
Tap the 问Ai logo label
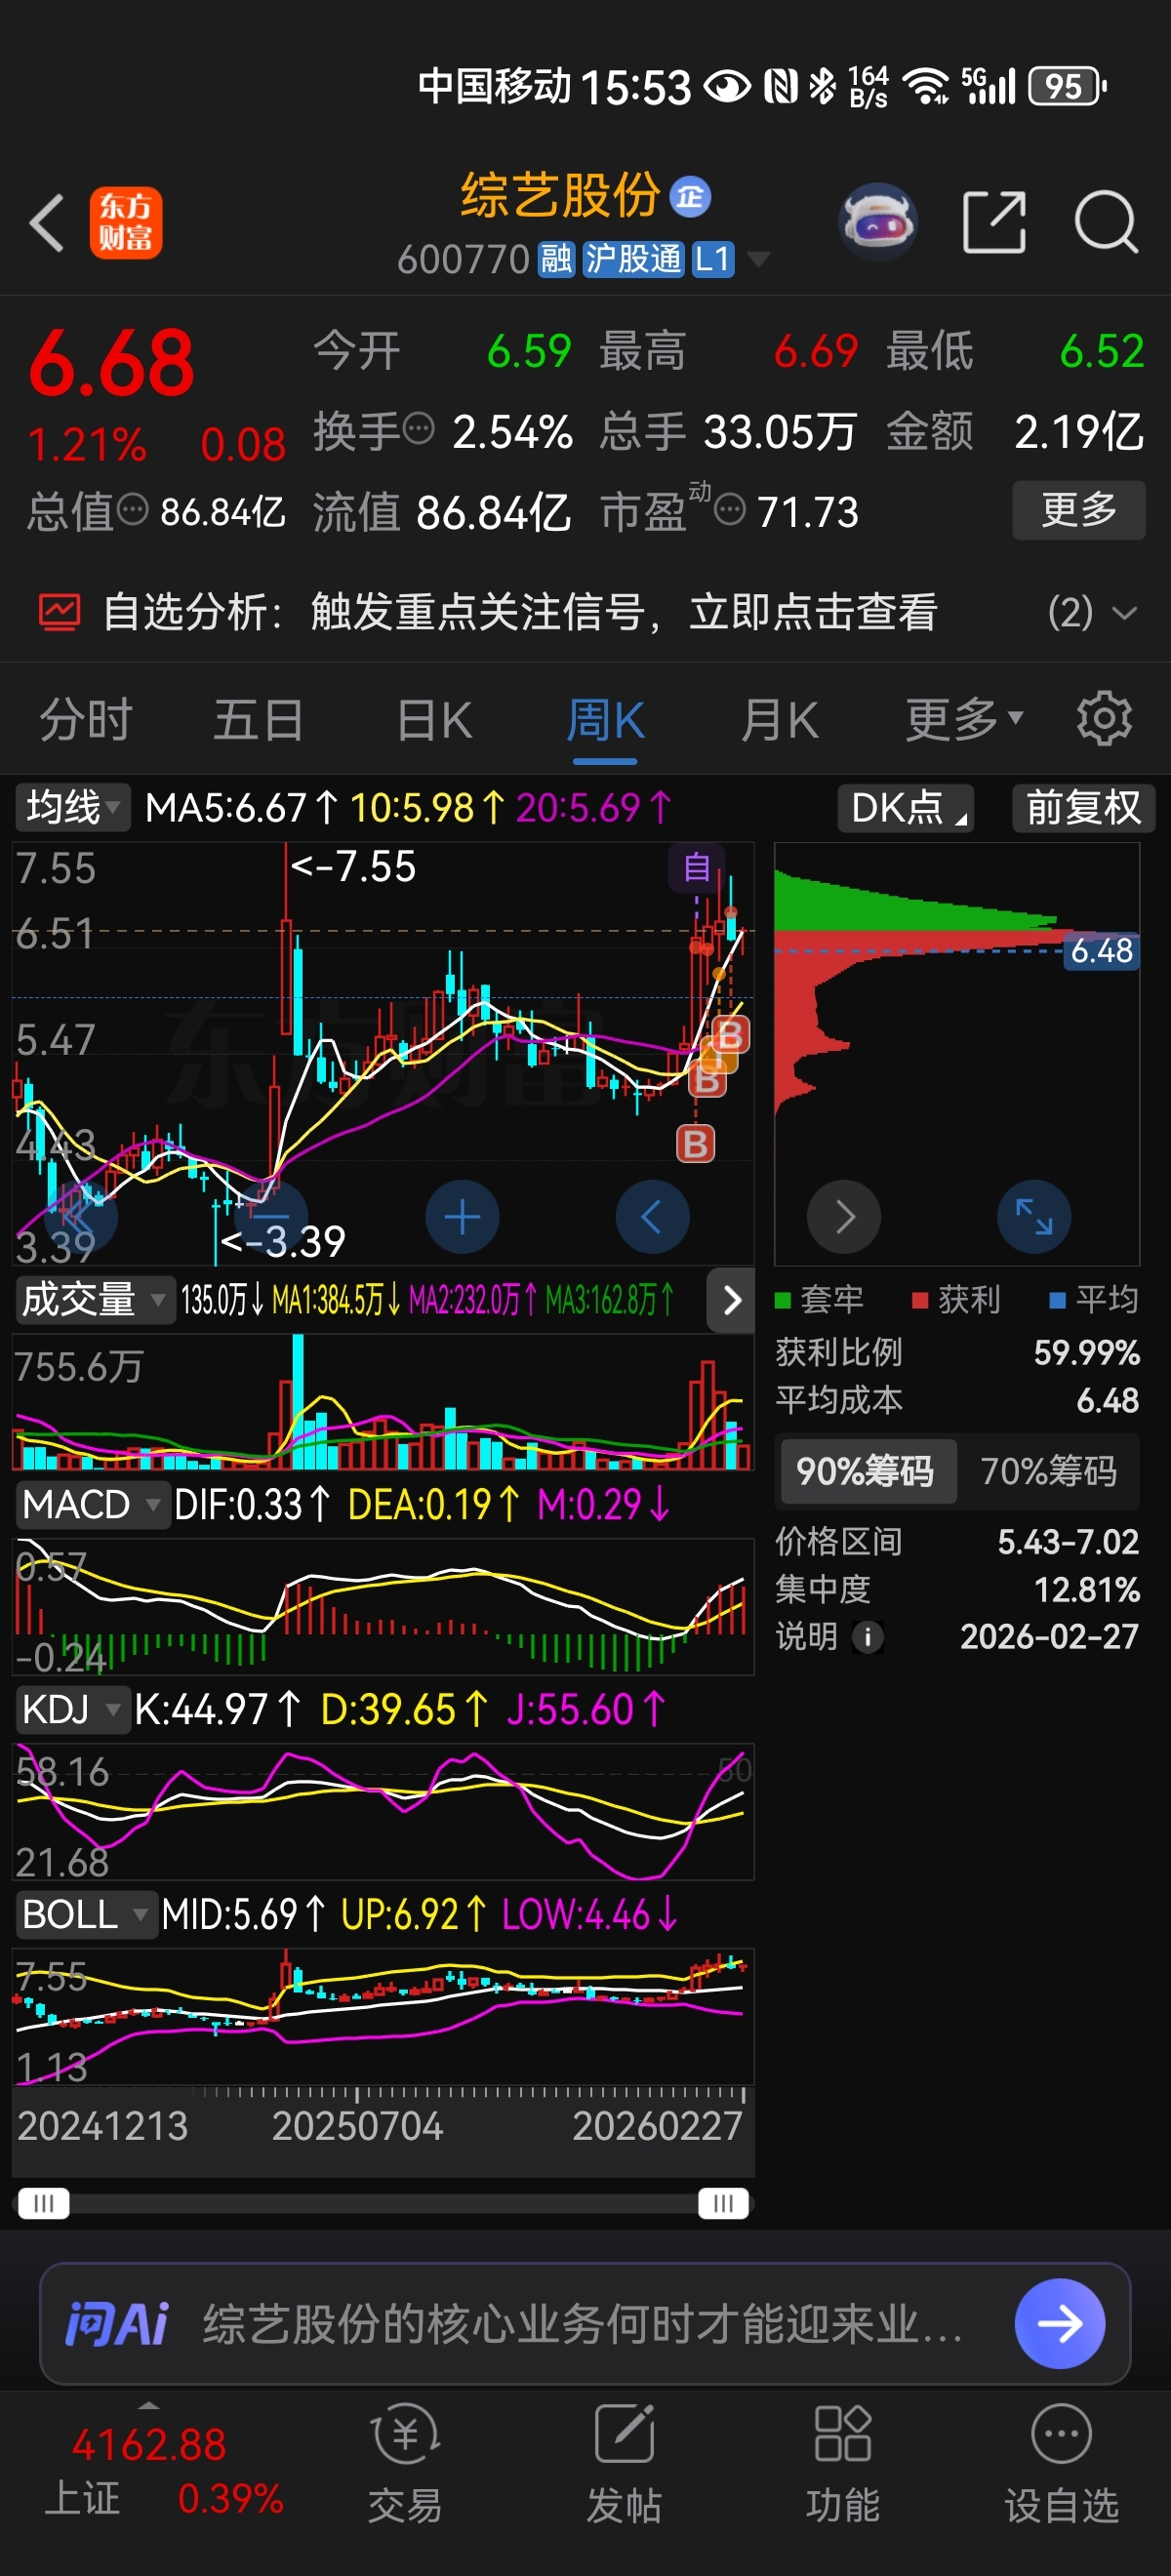coord(116,2323)
